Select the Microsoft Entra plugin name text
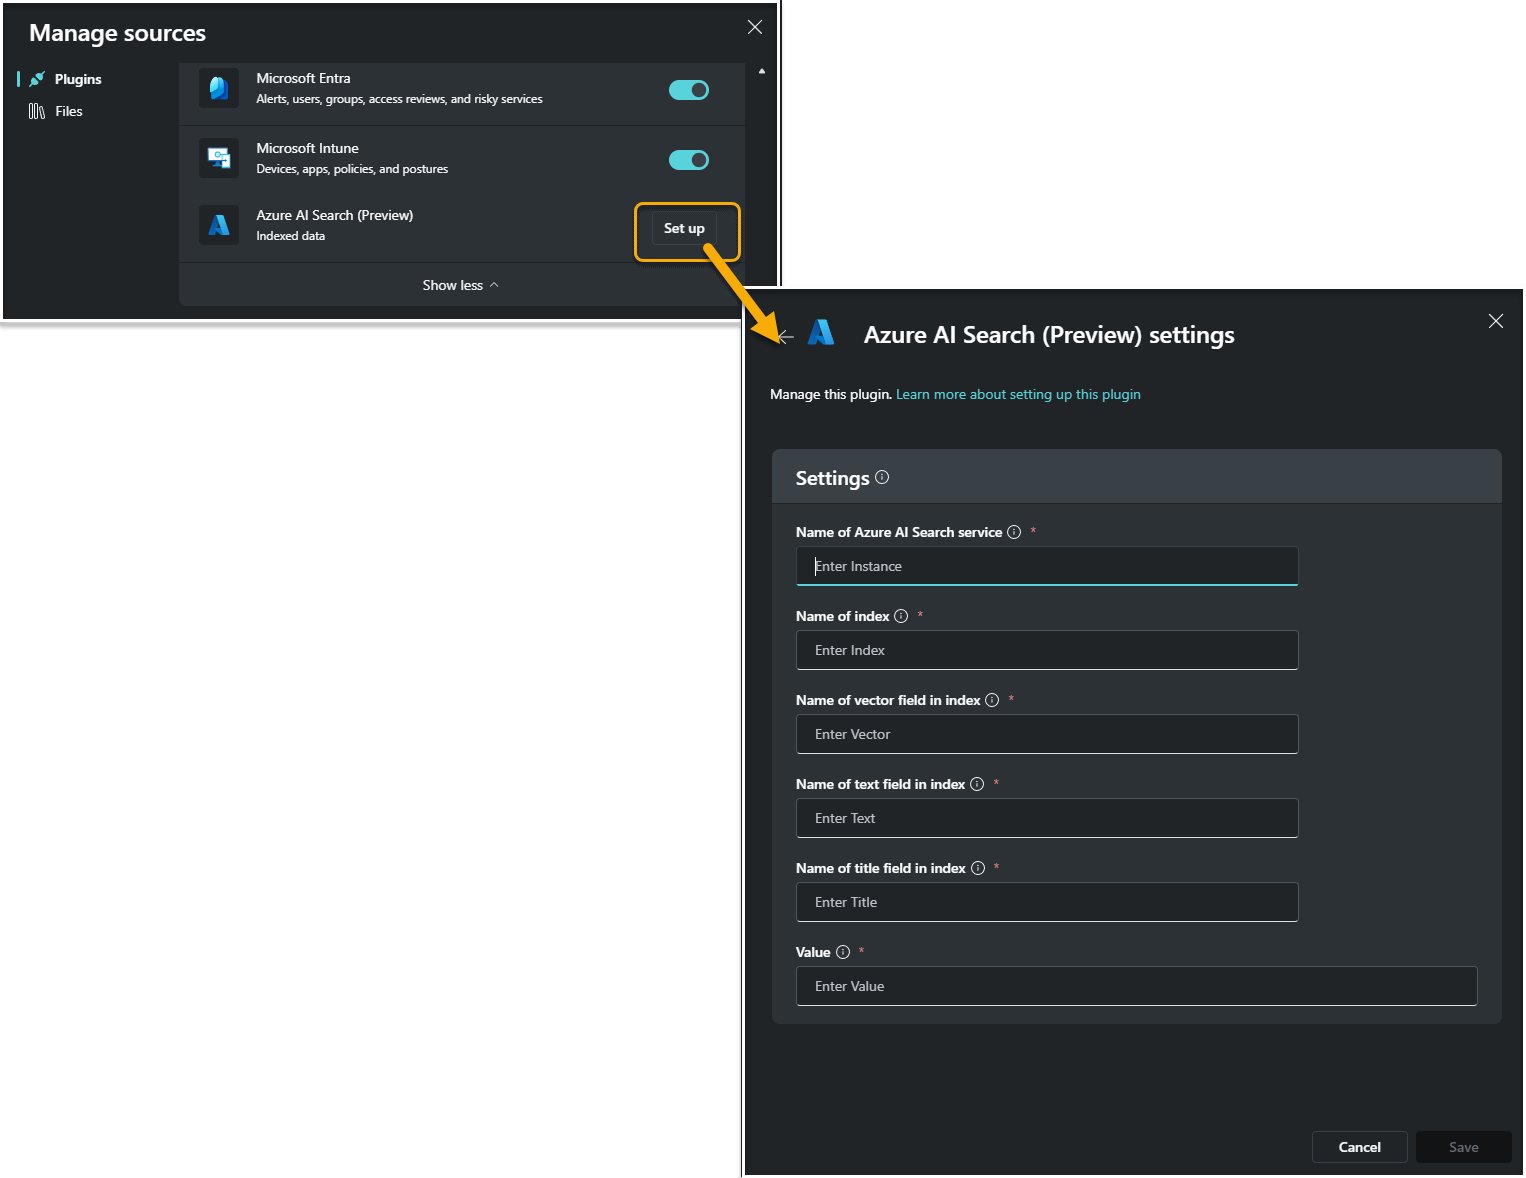This screenshot has width=1526, height=1178. click(303, 78)
